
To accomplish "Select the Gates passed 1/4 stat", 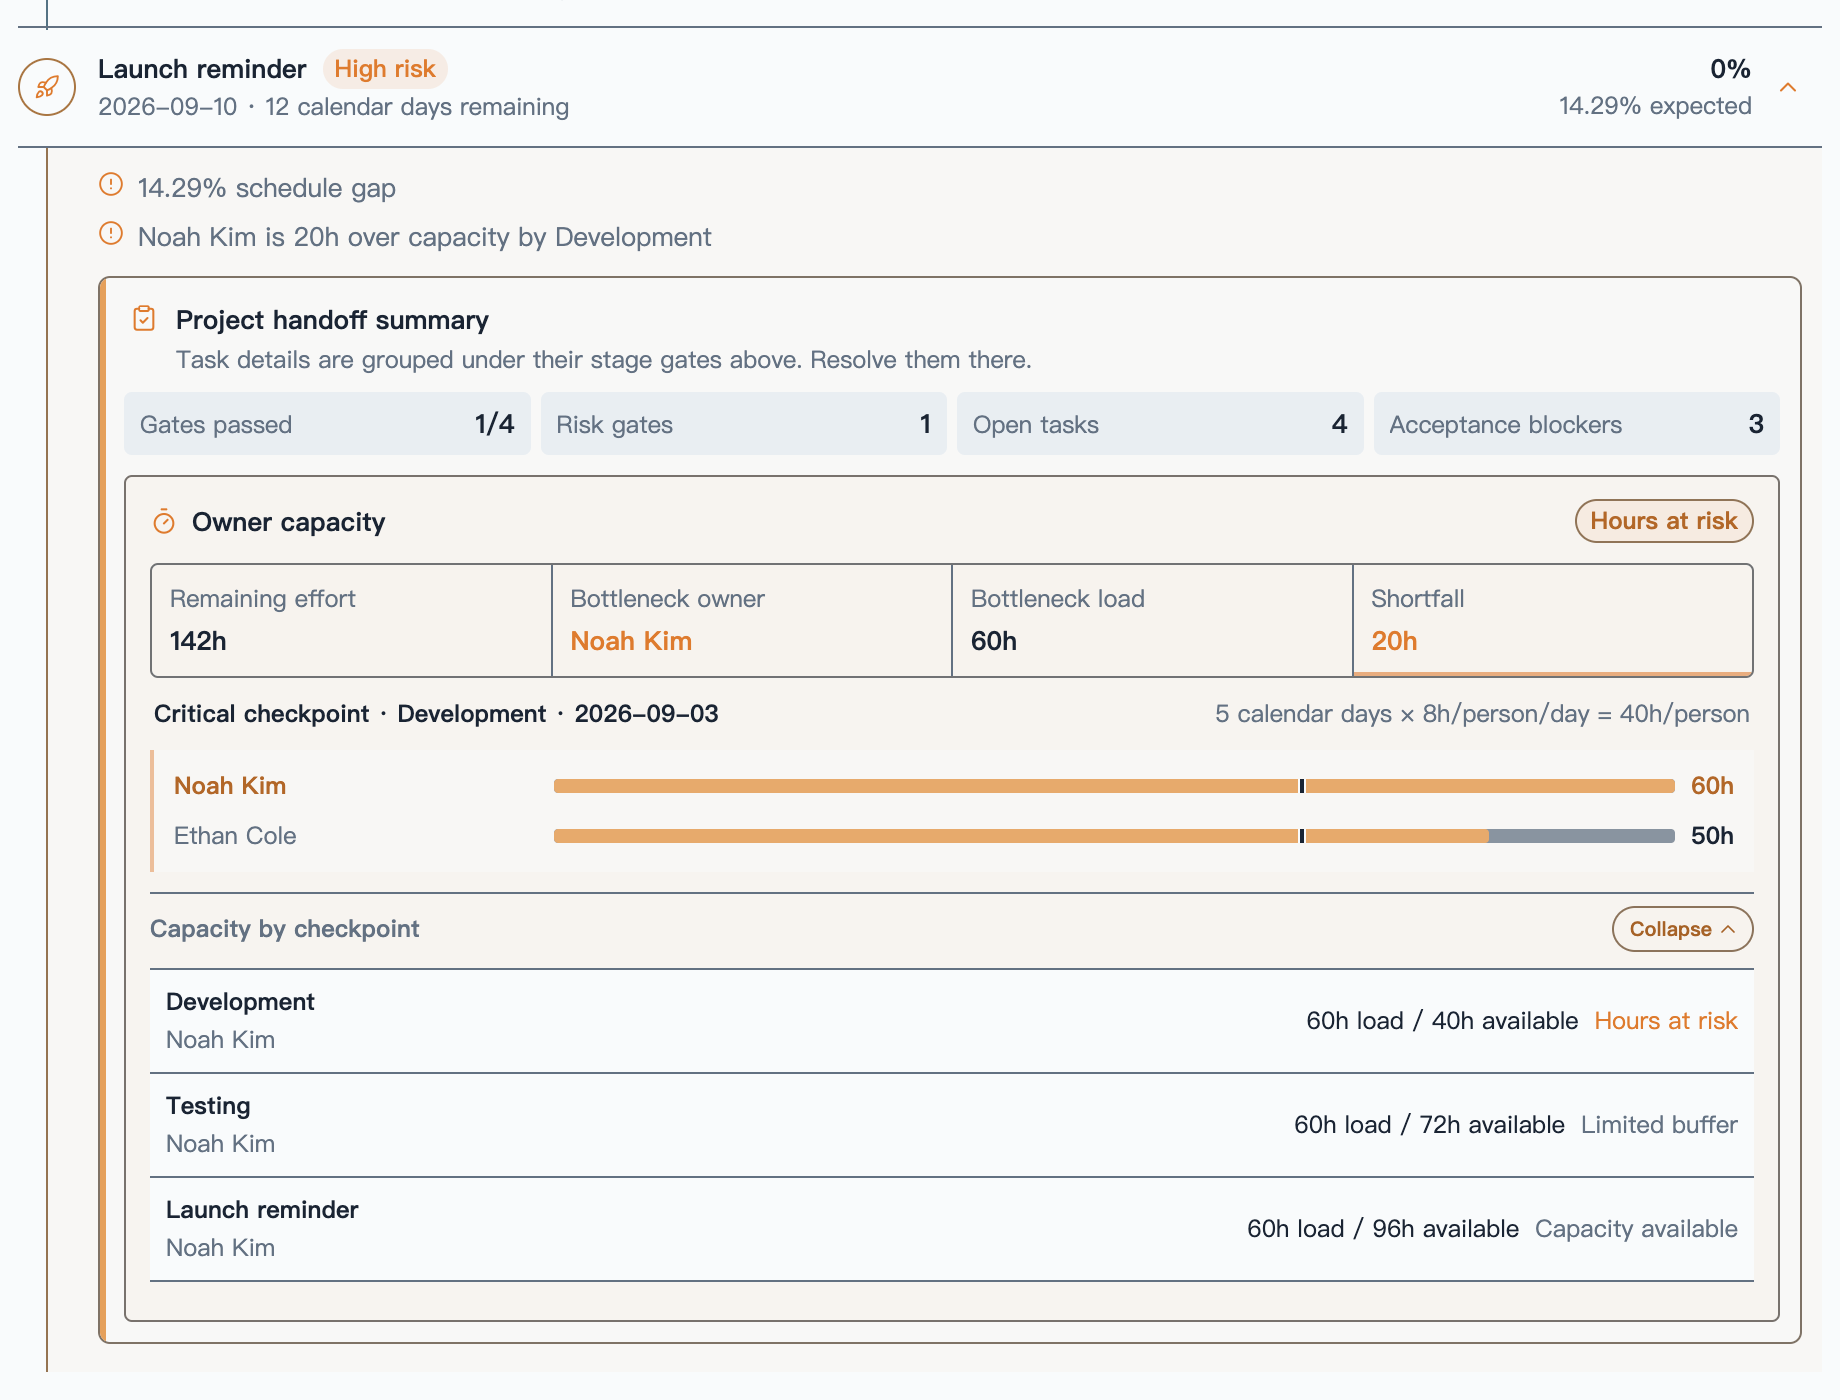I will [x=327, y=424].
